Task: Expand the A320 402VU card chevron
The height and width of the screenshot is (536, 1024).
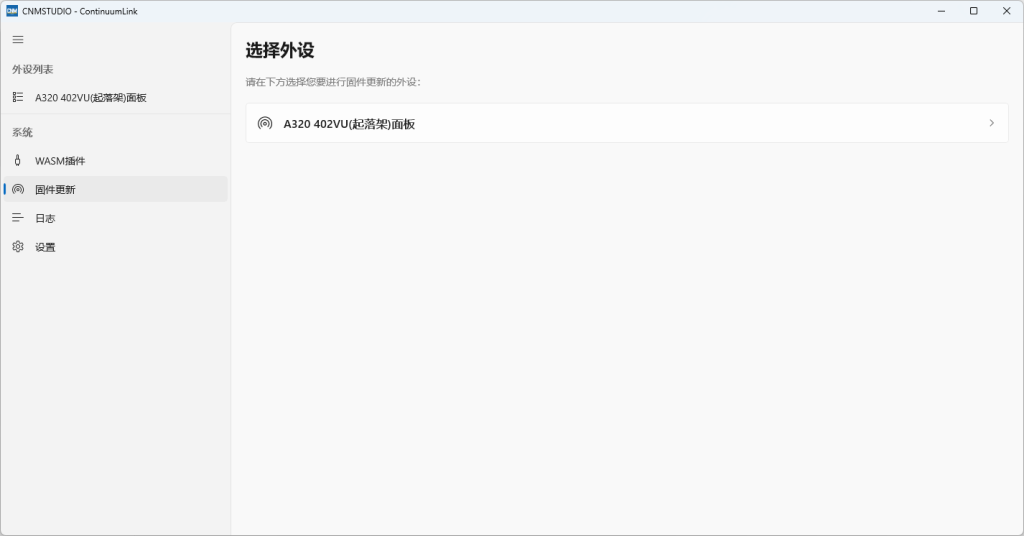Action: point(991,123)
